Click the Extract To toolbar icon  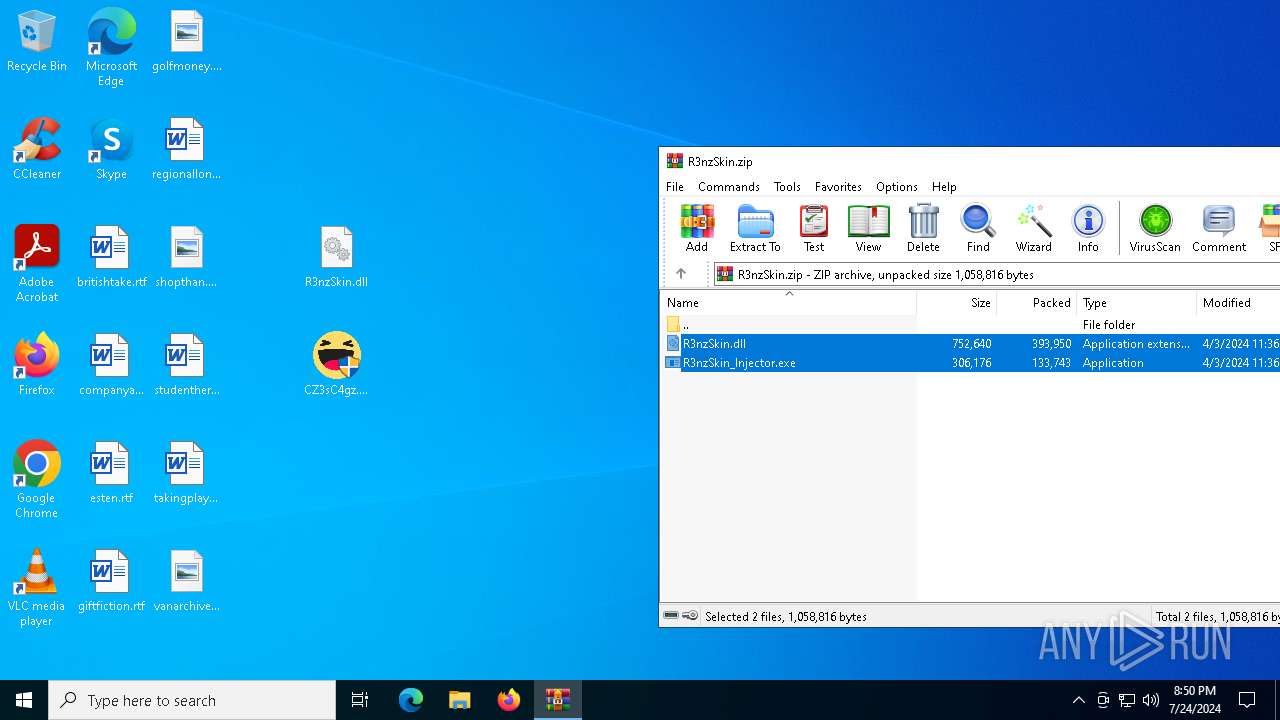click(755, 228)
